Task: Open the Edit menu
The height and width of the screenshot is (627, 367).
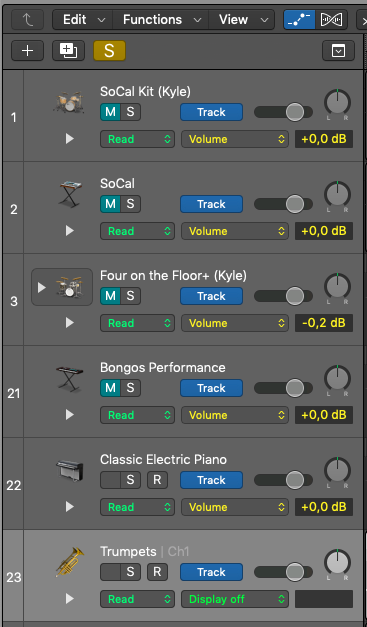Action: coord(83,20)
